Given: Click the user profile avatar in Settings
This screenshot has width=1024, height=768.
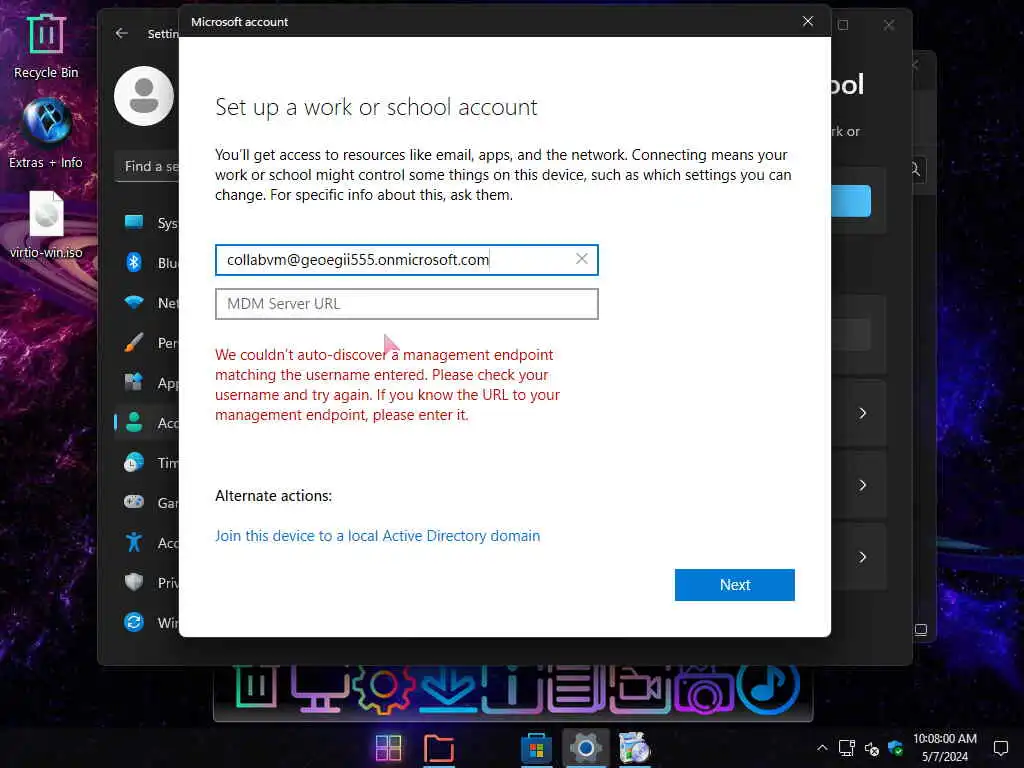Looking at the screenshot, I should (144, 96).
